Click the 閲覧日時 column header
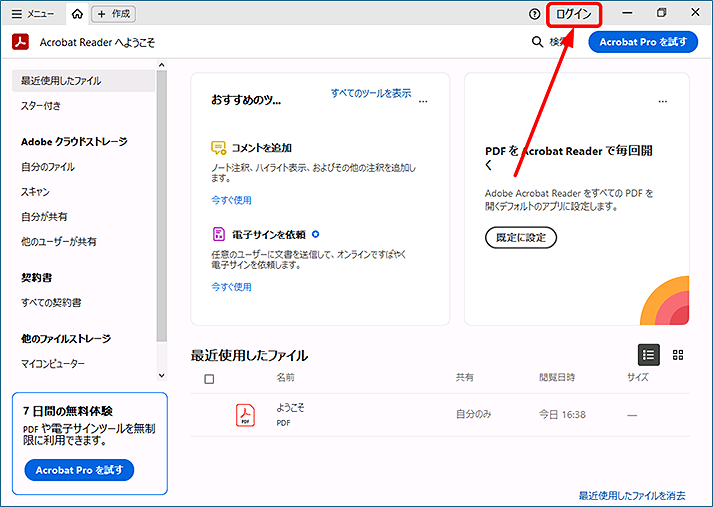The height and width of the screenshot is (507, 713). (x=557, y=377)
